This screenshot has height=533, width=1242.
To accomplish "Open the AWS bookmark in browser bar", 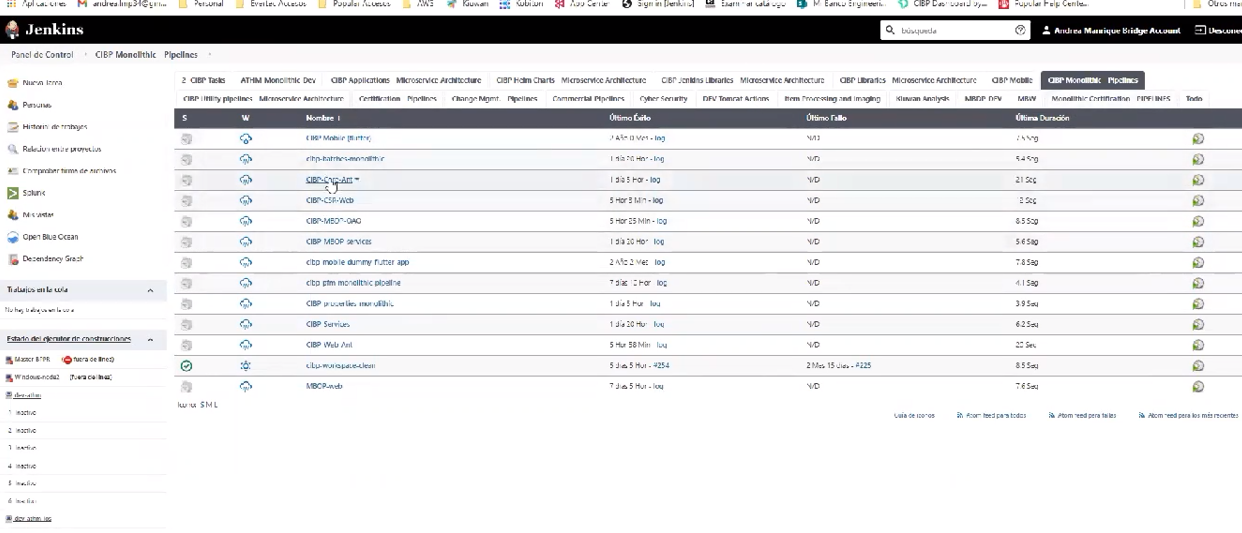I will pyautogui.click(x=418, y=4).
